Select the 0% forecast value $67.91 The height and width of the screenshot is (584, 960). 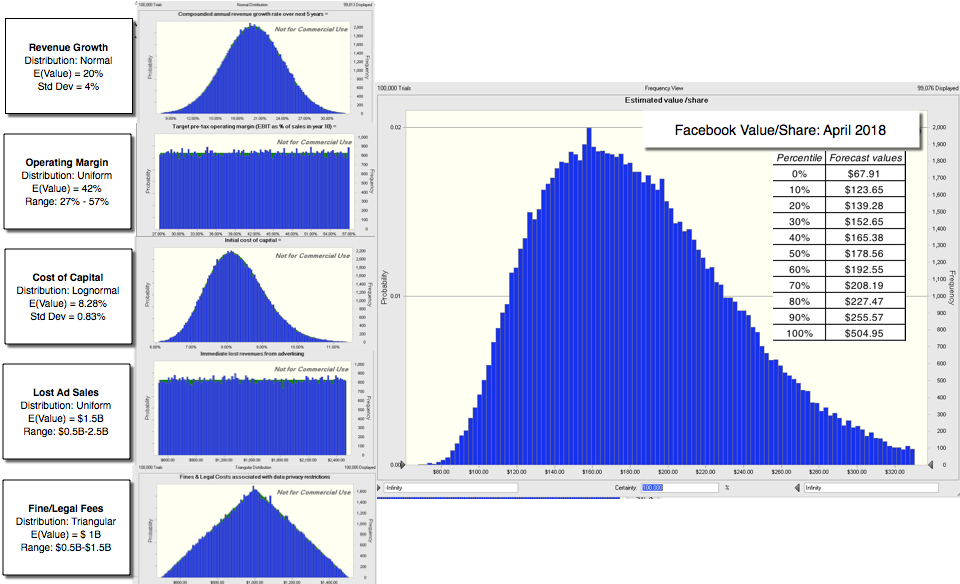[x=865, y=174]
